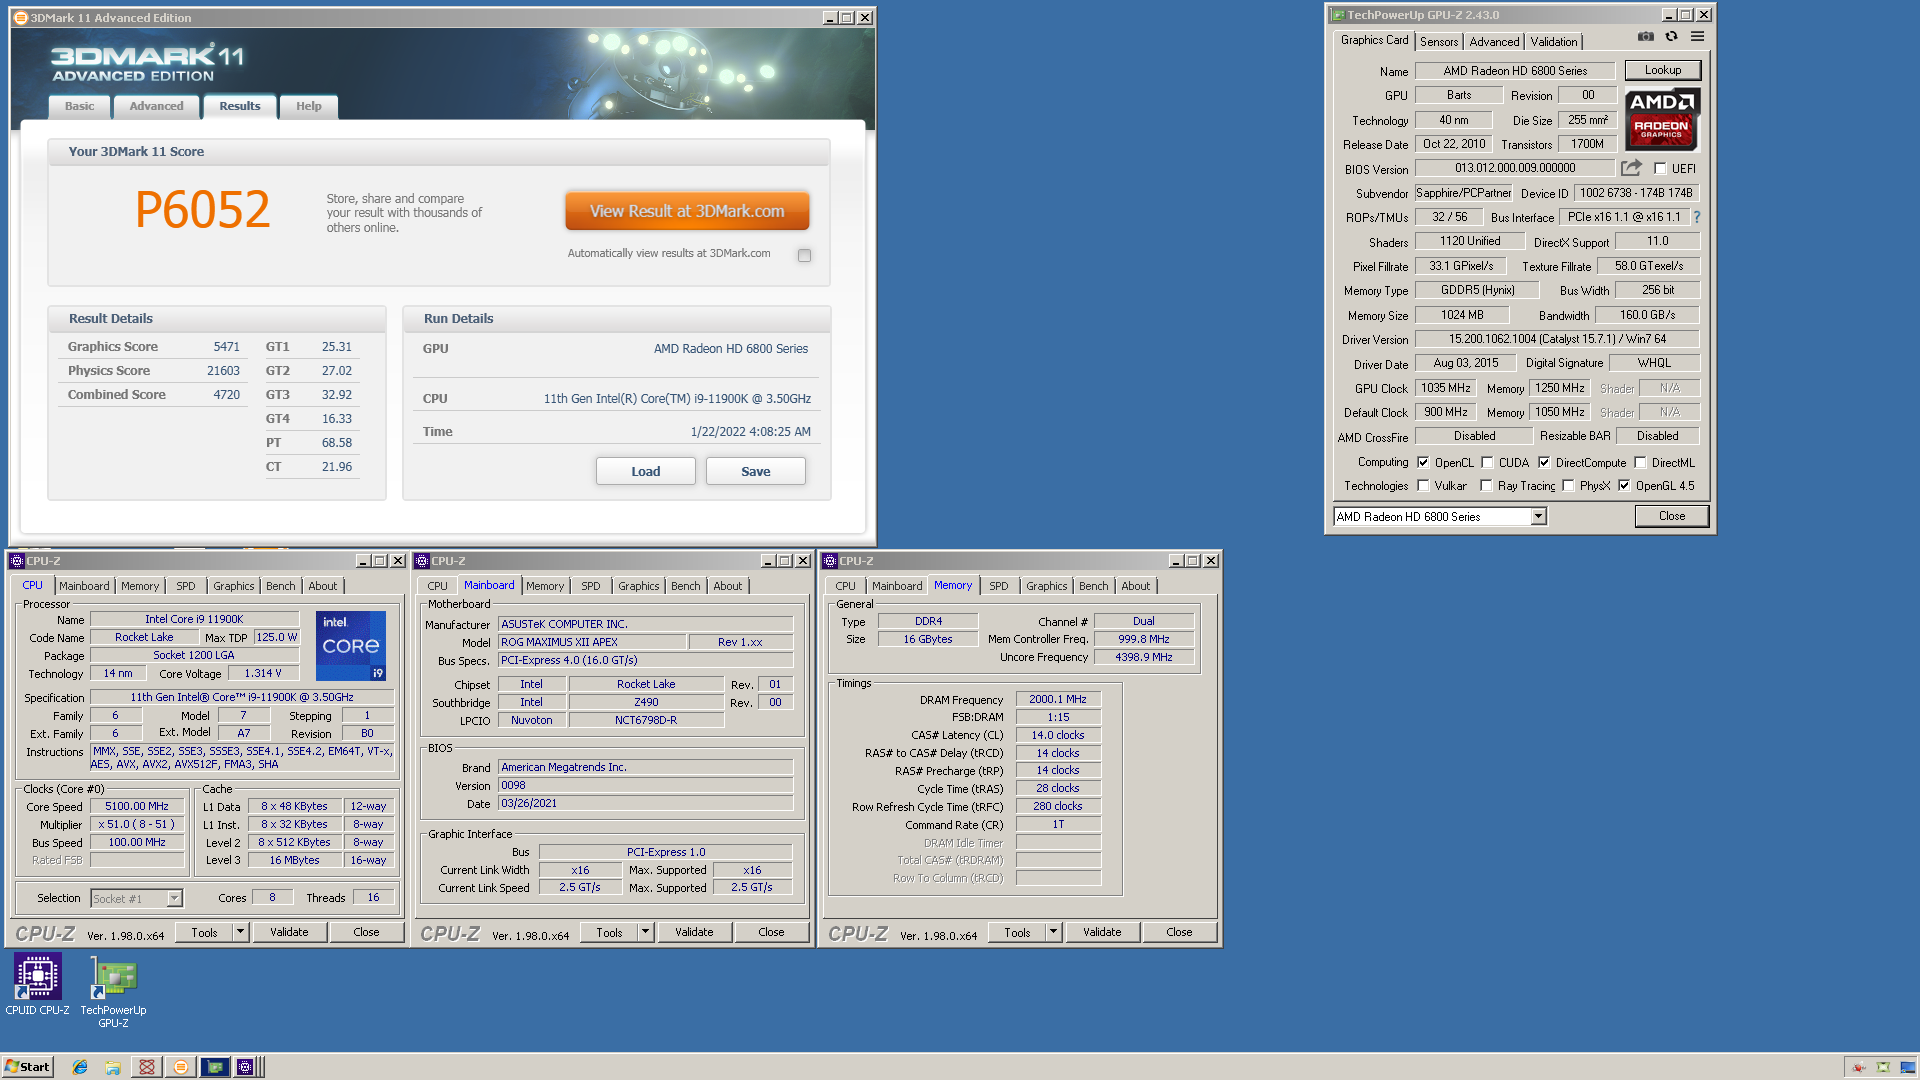Toggle the Ray Tracing checkbox

(1486, 486)
